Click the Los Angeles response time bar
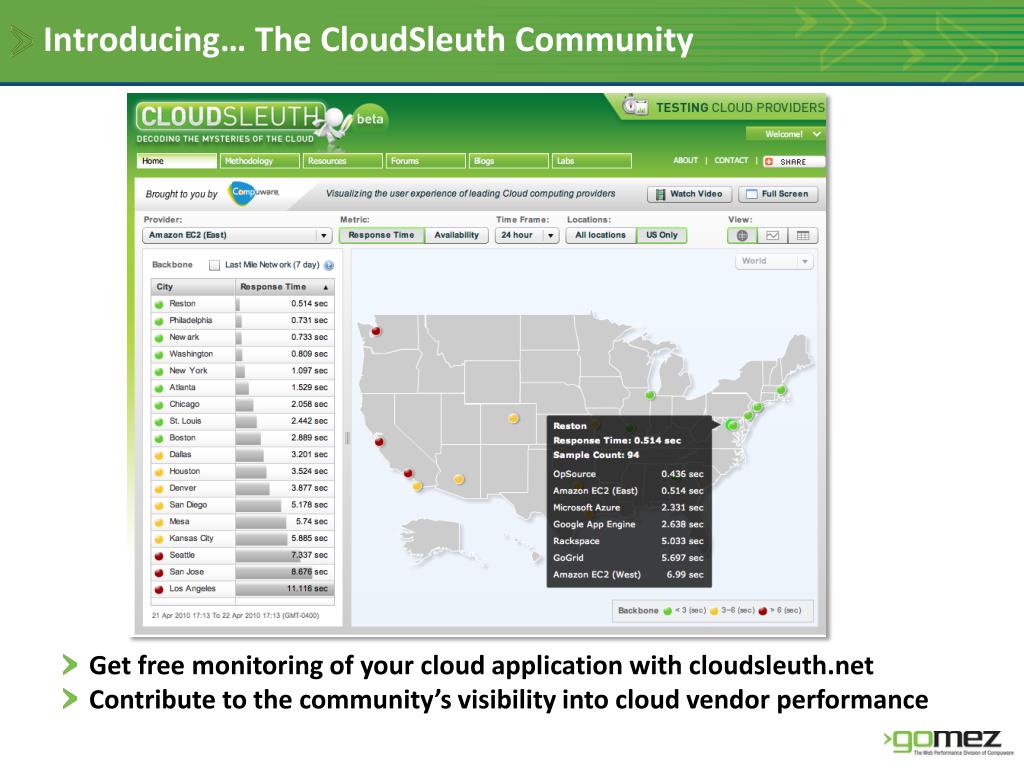The width and height of the screenshot is (1024, 768). [x=285, y=589]
